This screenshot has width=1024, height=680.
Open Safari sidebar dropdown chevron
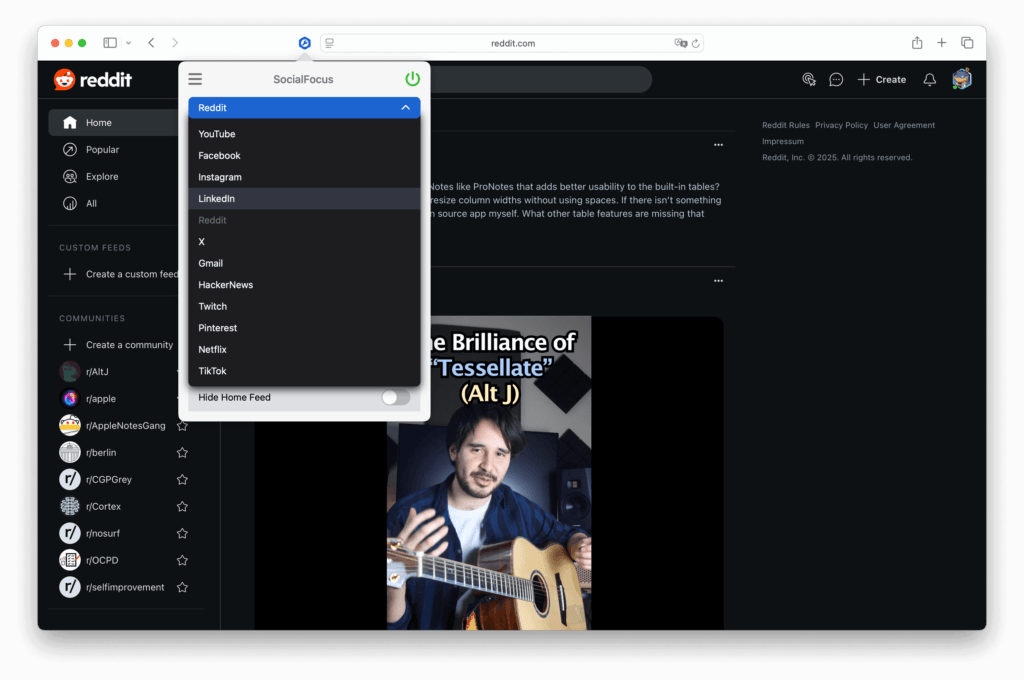[x=129, y=43]
